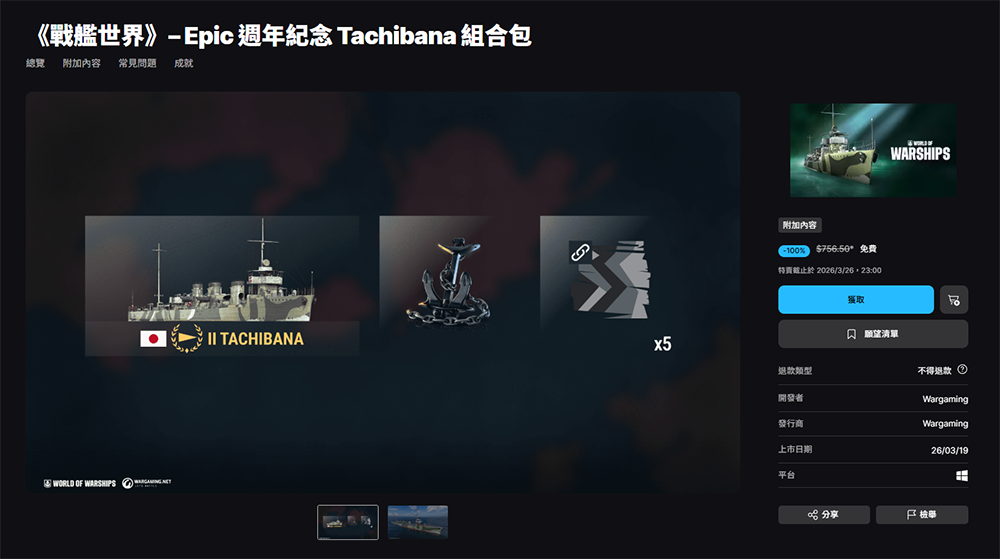Click the add-to-cart icon beside 獲取
The width and height of the screenshot is (1000, 559).
click(x=954, y=300)
